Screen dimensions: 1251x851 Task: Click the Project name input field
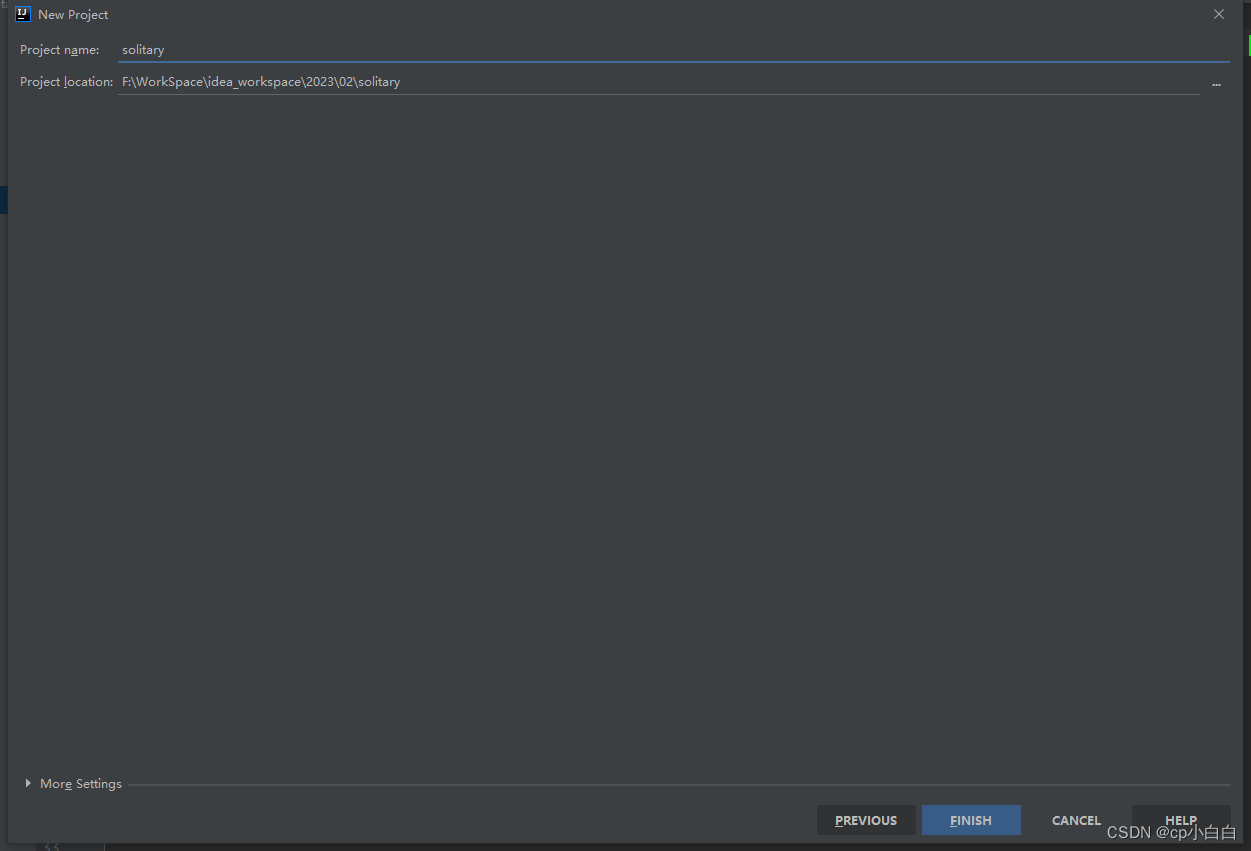click(673, 49)
